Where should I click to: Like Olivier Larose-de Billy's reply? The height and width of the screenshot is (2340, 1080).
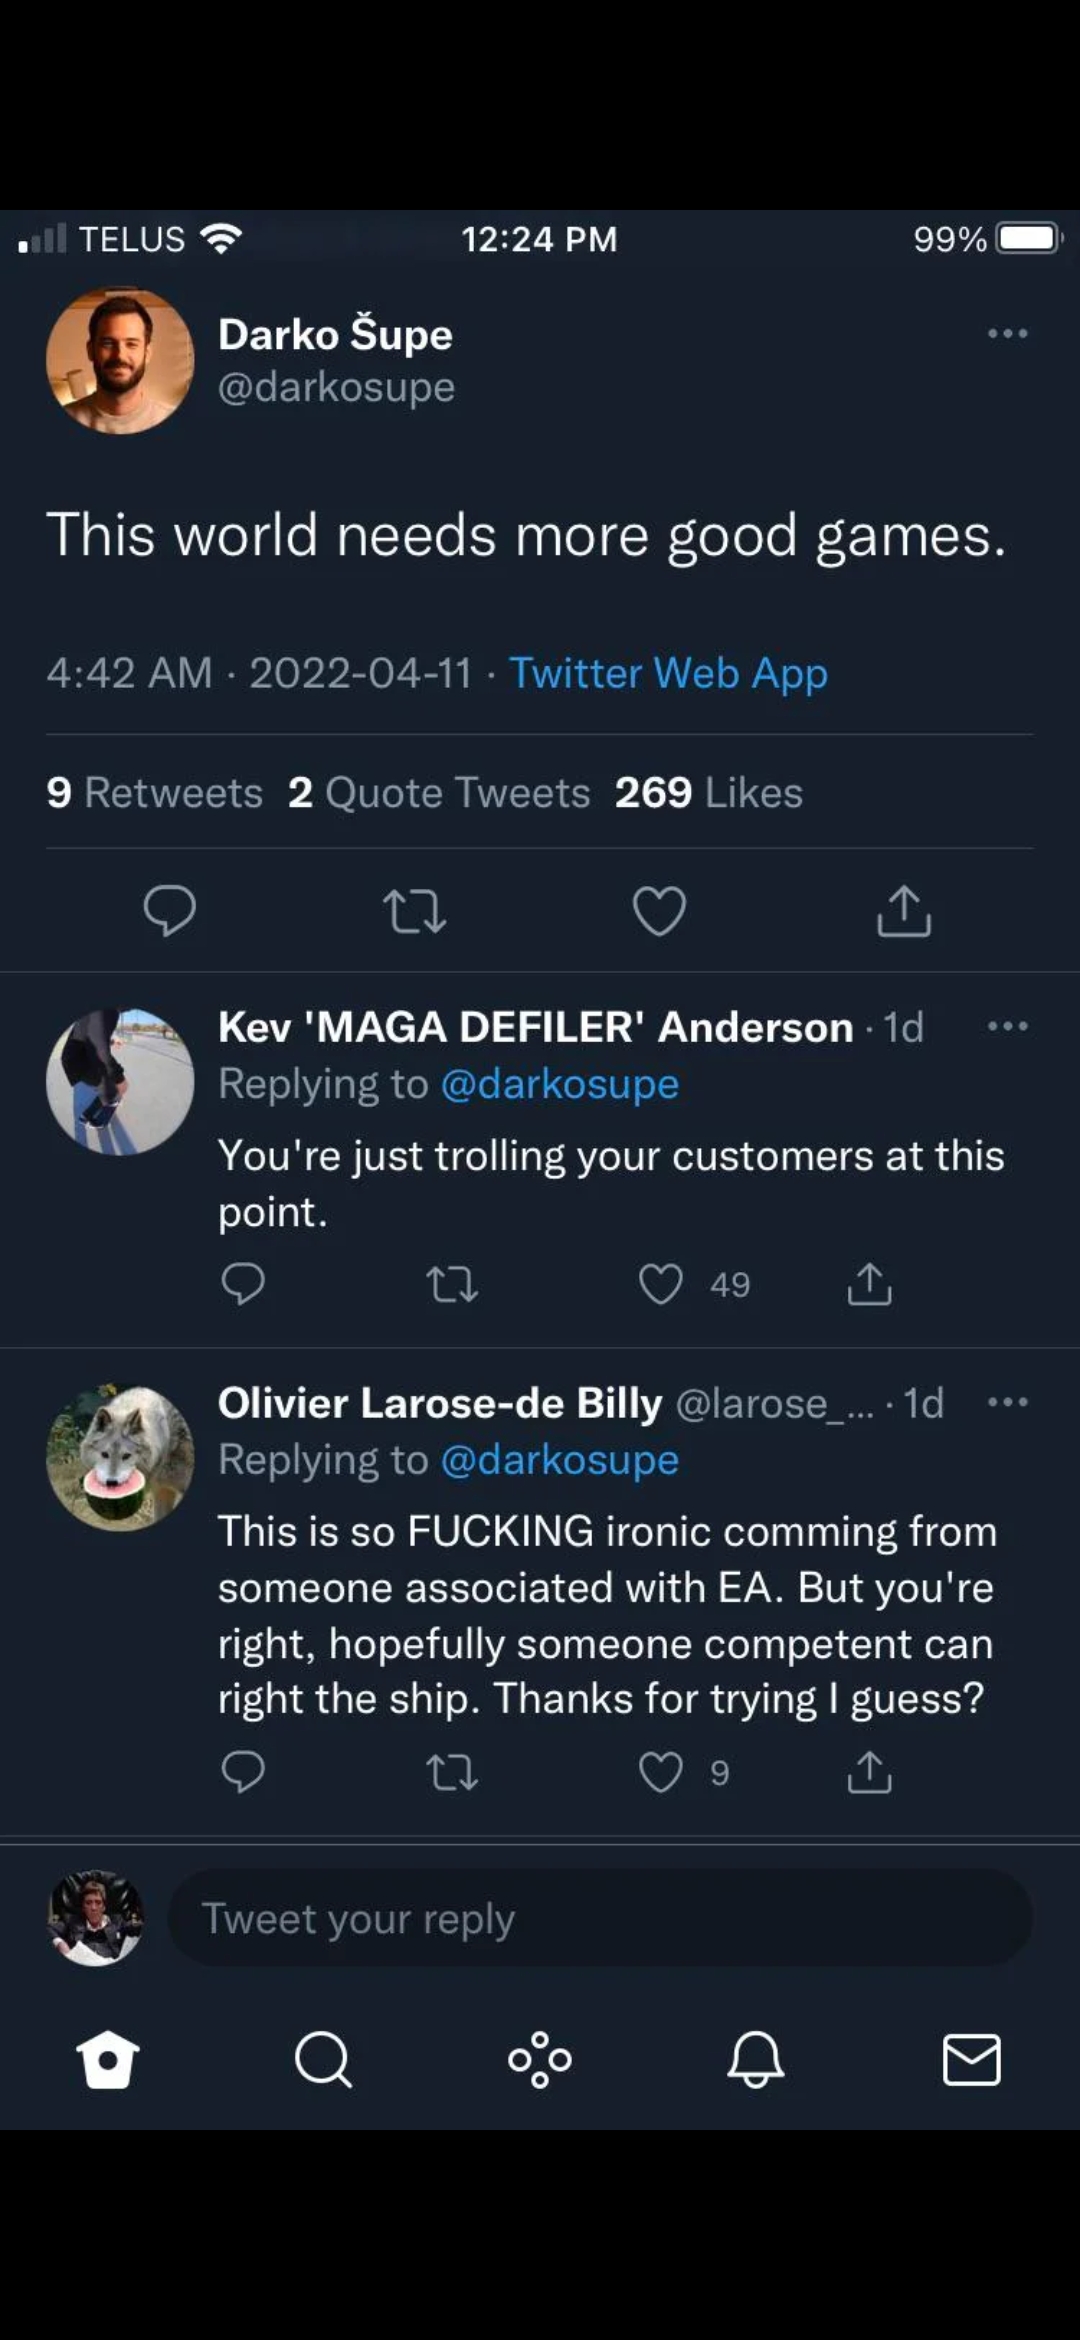[661, 1772]
